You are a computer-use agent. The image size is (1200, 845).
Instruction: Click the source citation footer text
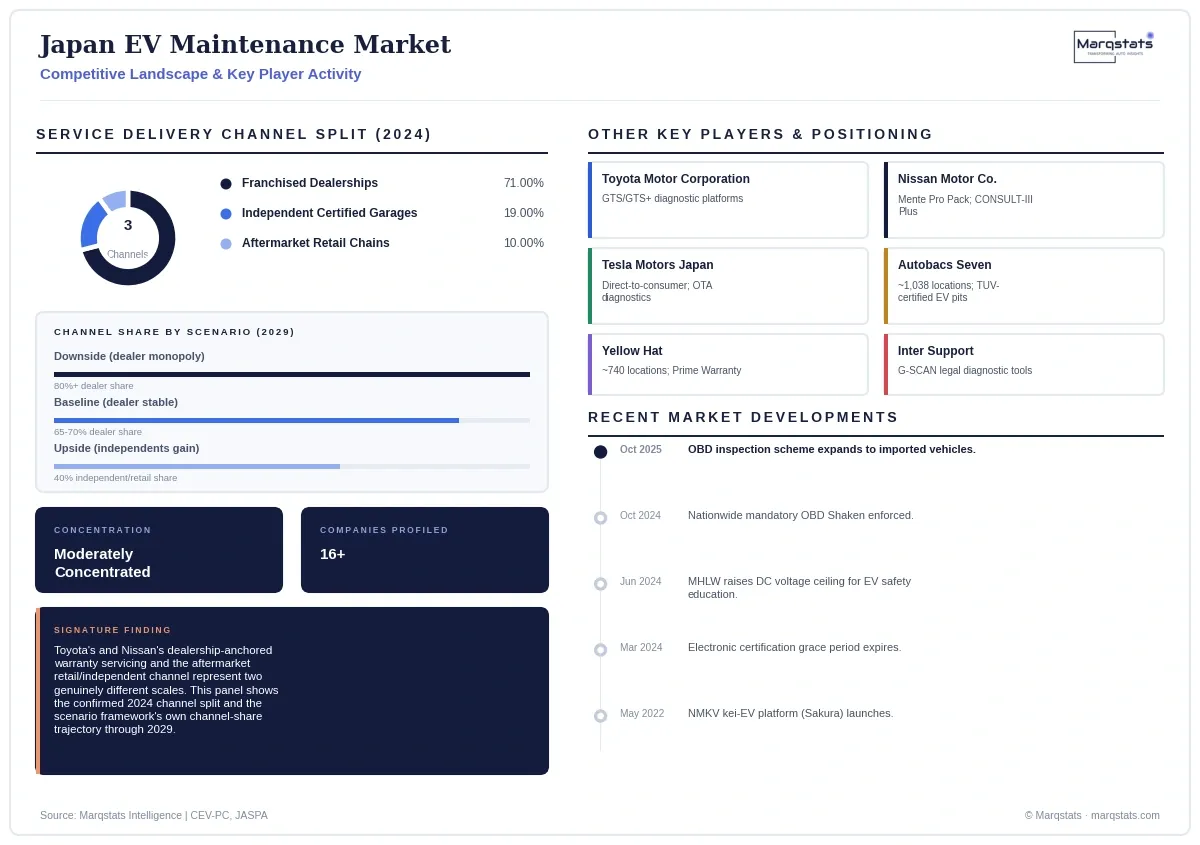point(154,815)
